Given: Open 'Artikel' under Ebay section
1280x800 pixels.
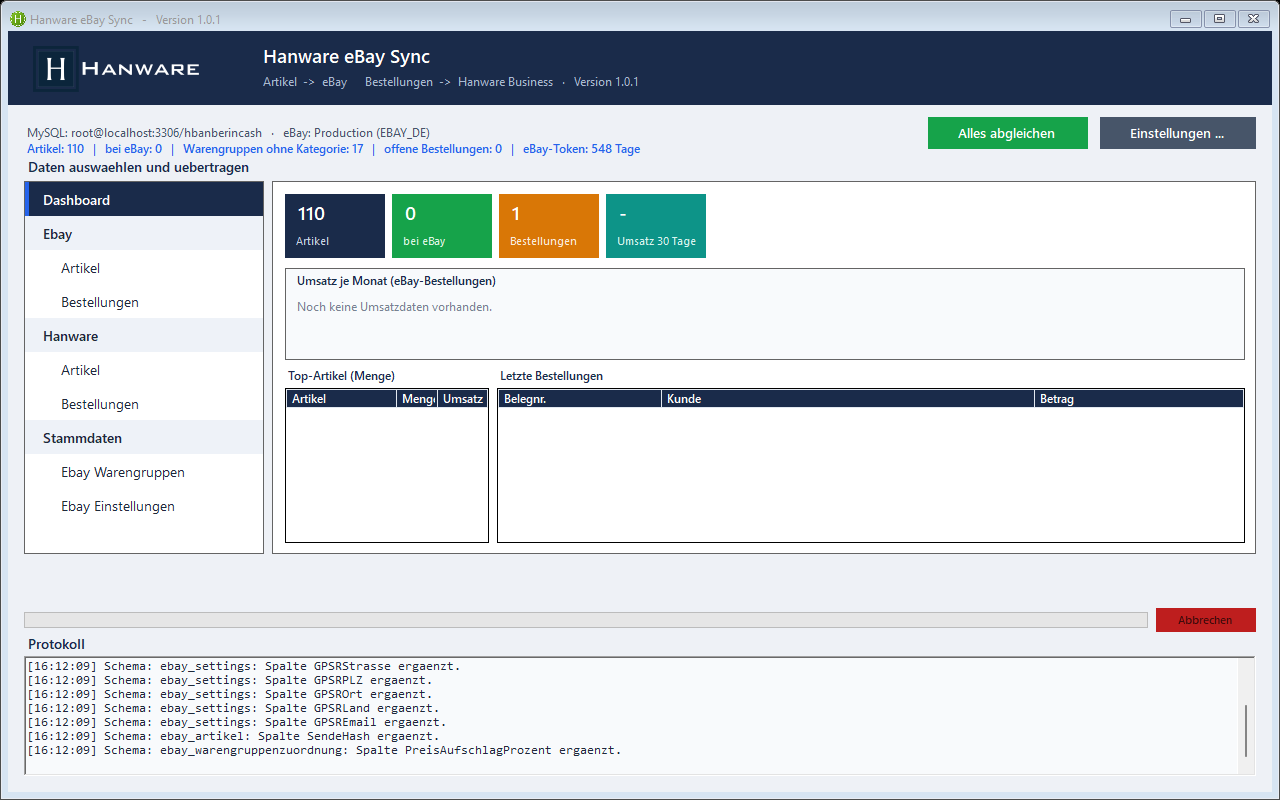Looking at the screenshot, I should 145,268.
